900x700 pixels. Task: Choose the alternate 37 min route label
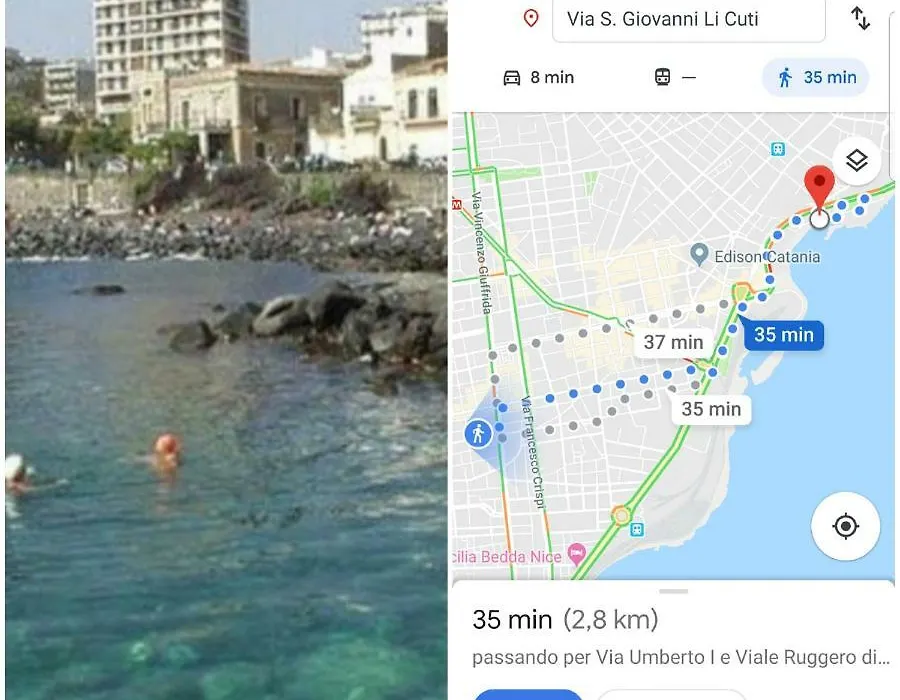[673, 343]
